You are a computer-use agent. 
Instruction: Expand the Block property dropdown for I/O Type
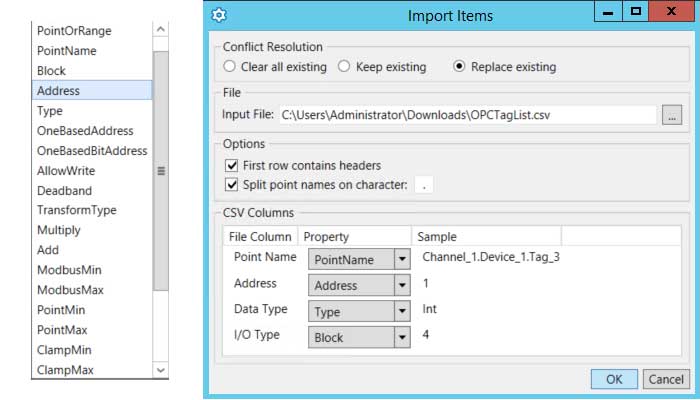pos(401,338)
